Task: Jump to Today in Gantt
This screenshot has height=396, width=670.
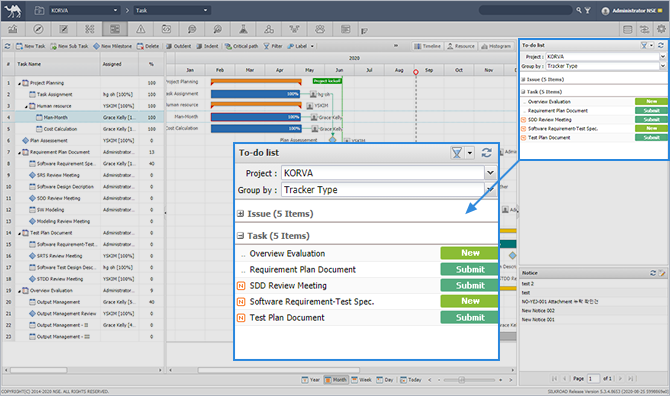Action: click(411, 380)
